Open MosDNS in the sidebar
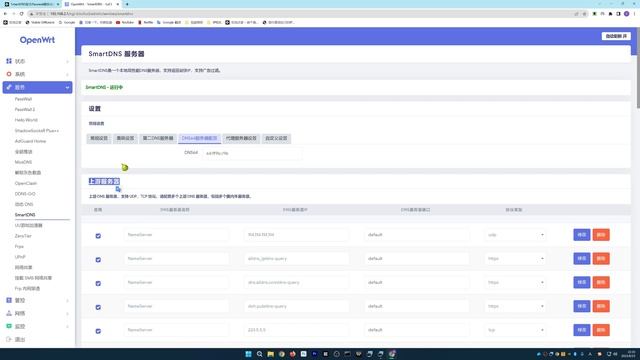The image size is (640, 360). (23, 162)
